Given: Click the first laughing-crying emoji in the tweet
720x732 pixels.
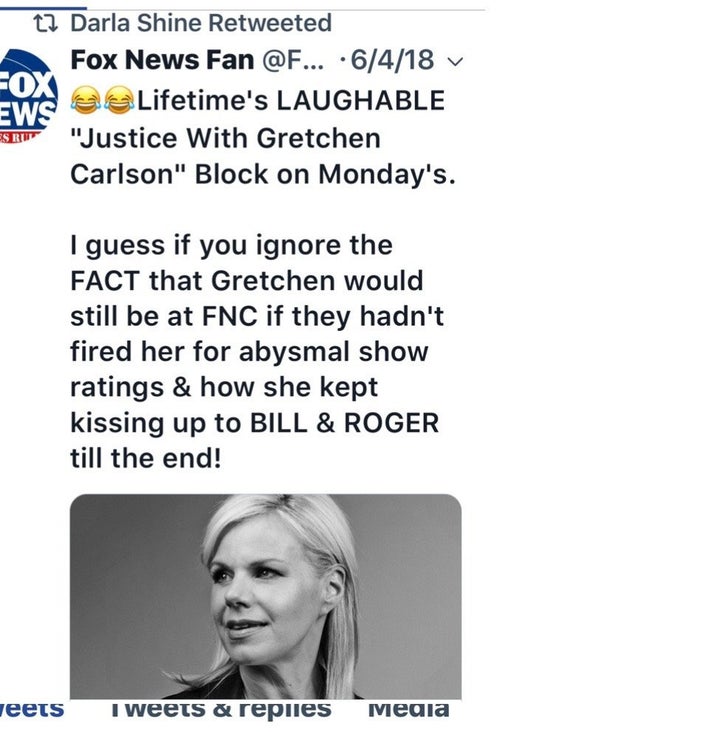Looking at the screenshot, I should 85,100.
